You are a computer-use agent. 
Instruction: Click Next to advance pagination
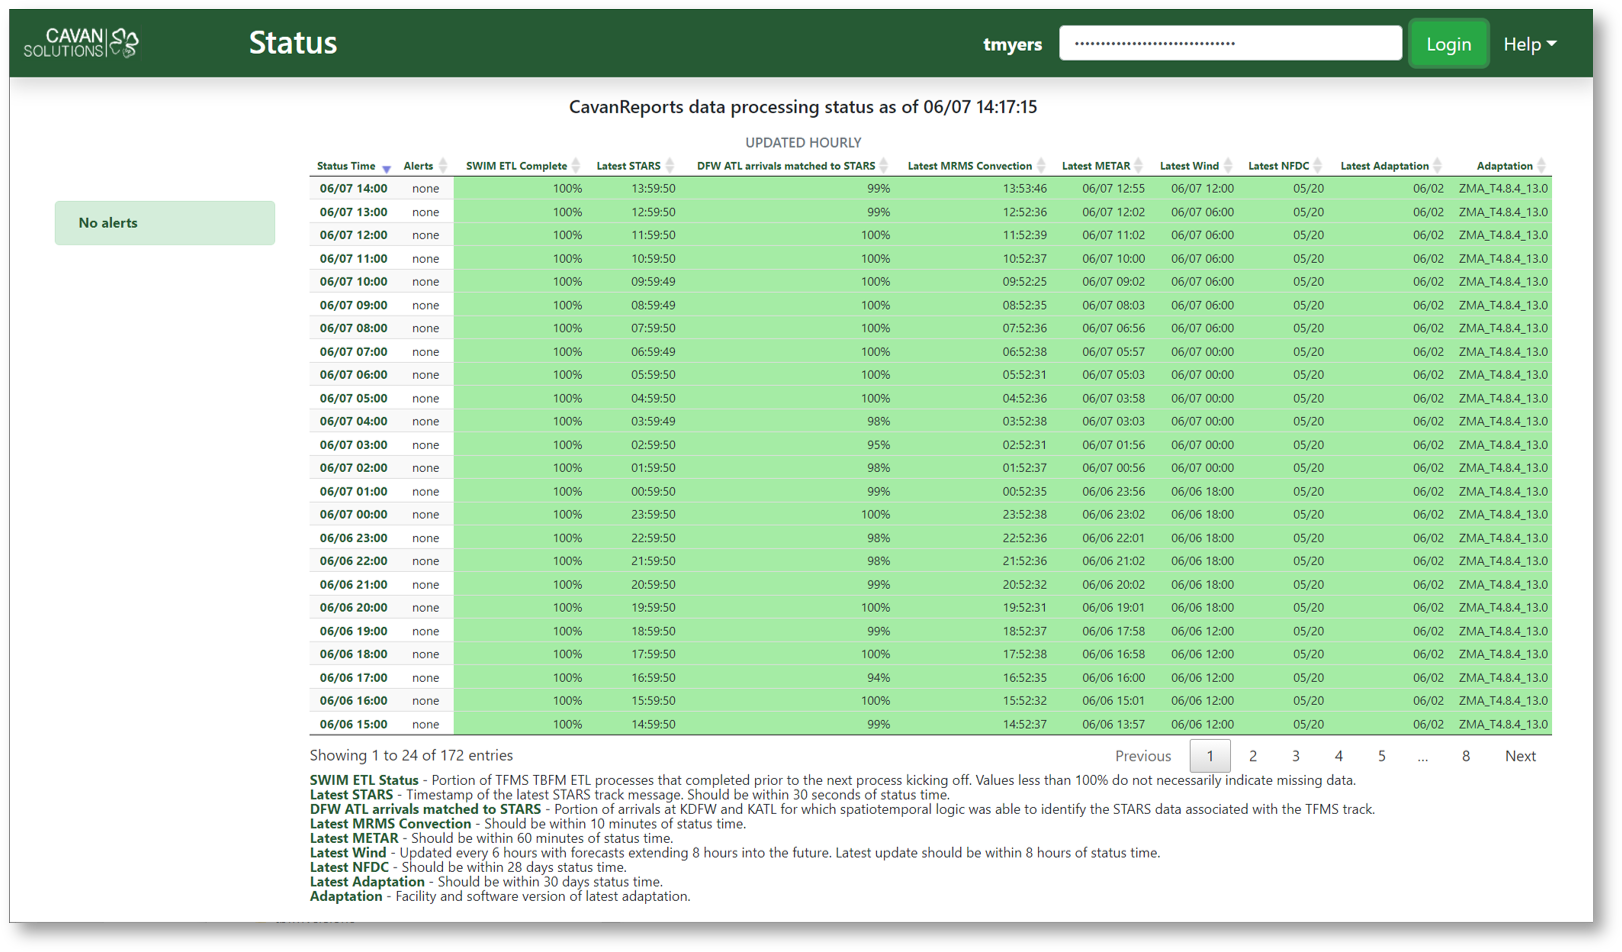tap(1519, 756)
